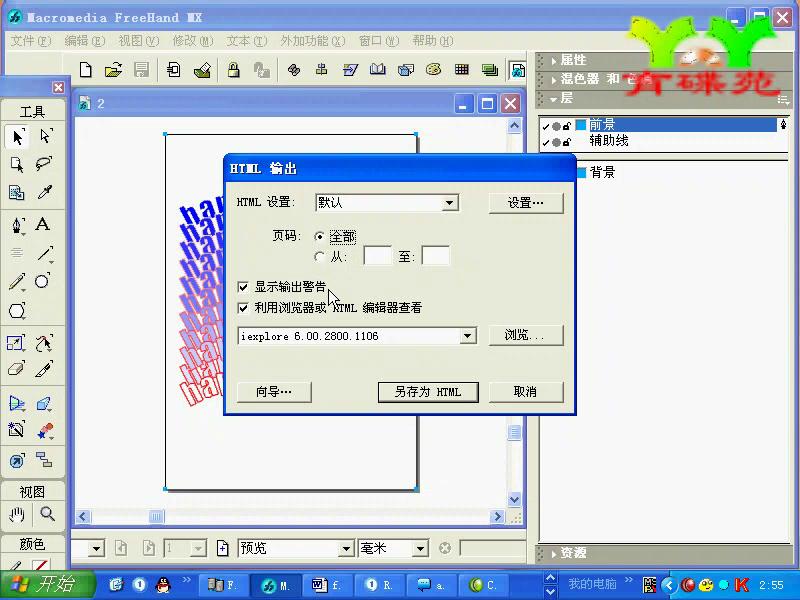Open the HTML 设置 dropdown

(449, 203)
